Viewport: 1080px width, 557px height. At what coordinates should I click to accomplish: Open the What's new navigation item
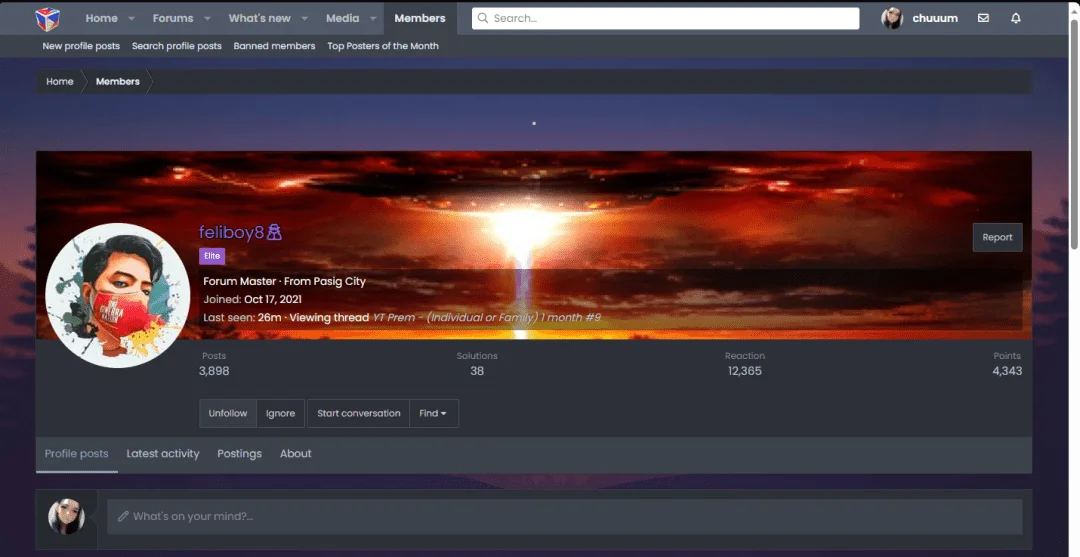[260, 19]
